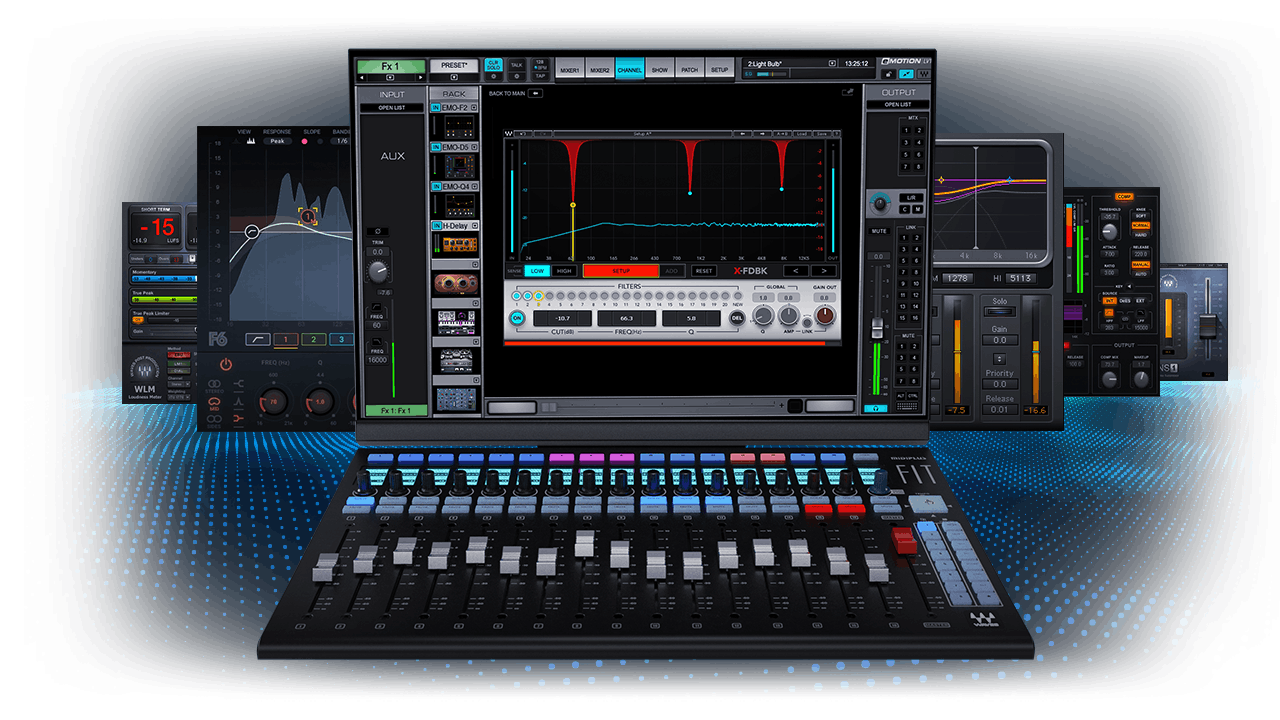Open EMO-D5 rack slot menu

coord(474,147)
